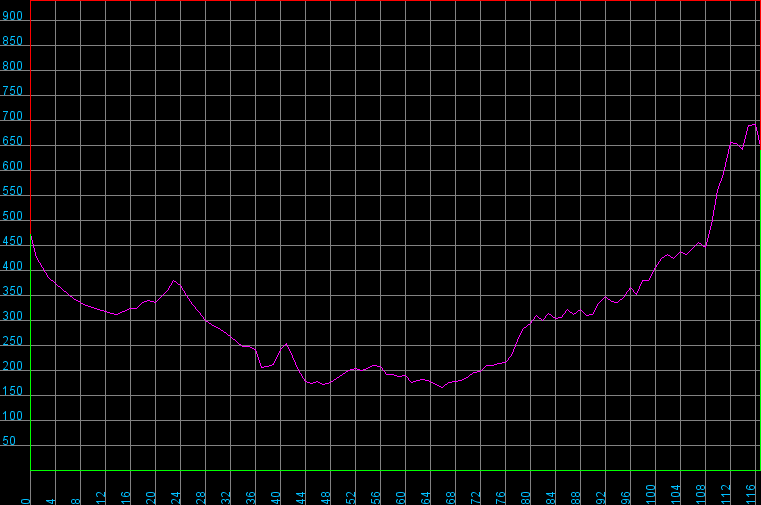Click the 450 vertical axis label

(x=13, y=241)
